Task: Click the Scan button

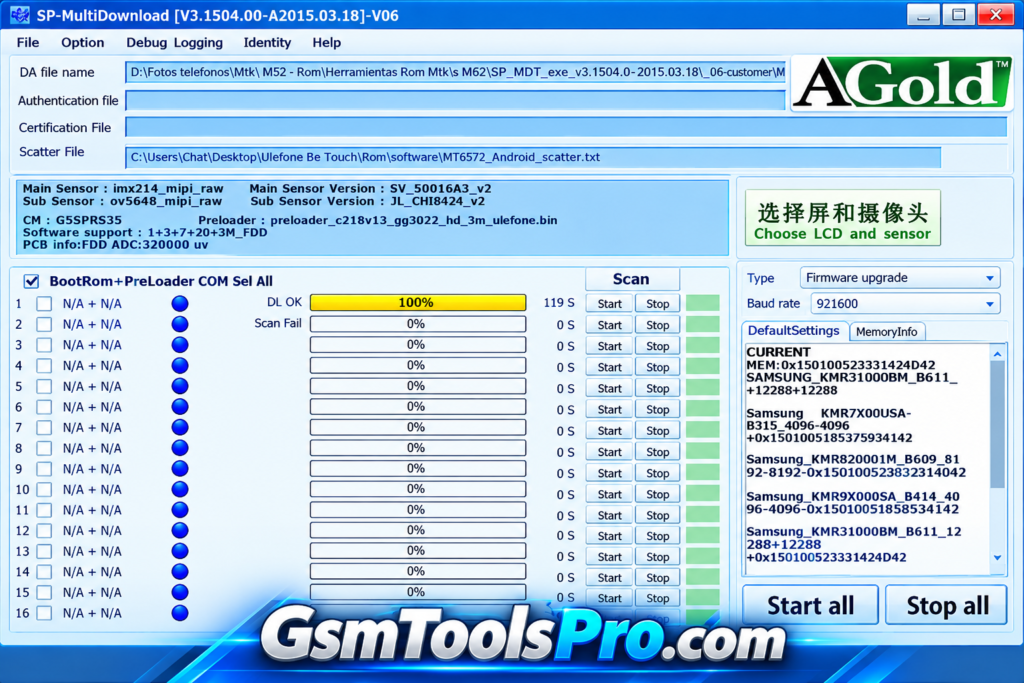Action: pos(632,279)
